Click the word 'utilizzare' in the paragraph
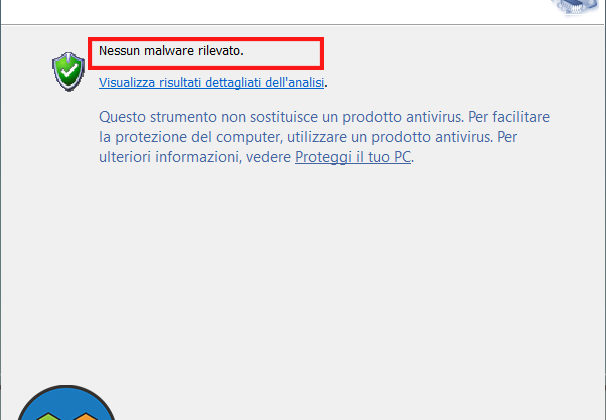The image size is (606, 420). point(317,137)
